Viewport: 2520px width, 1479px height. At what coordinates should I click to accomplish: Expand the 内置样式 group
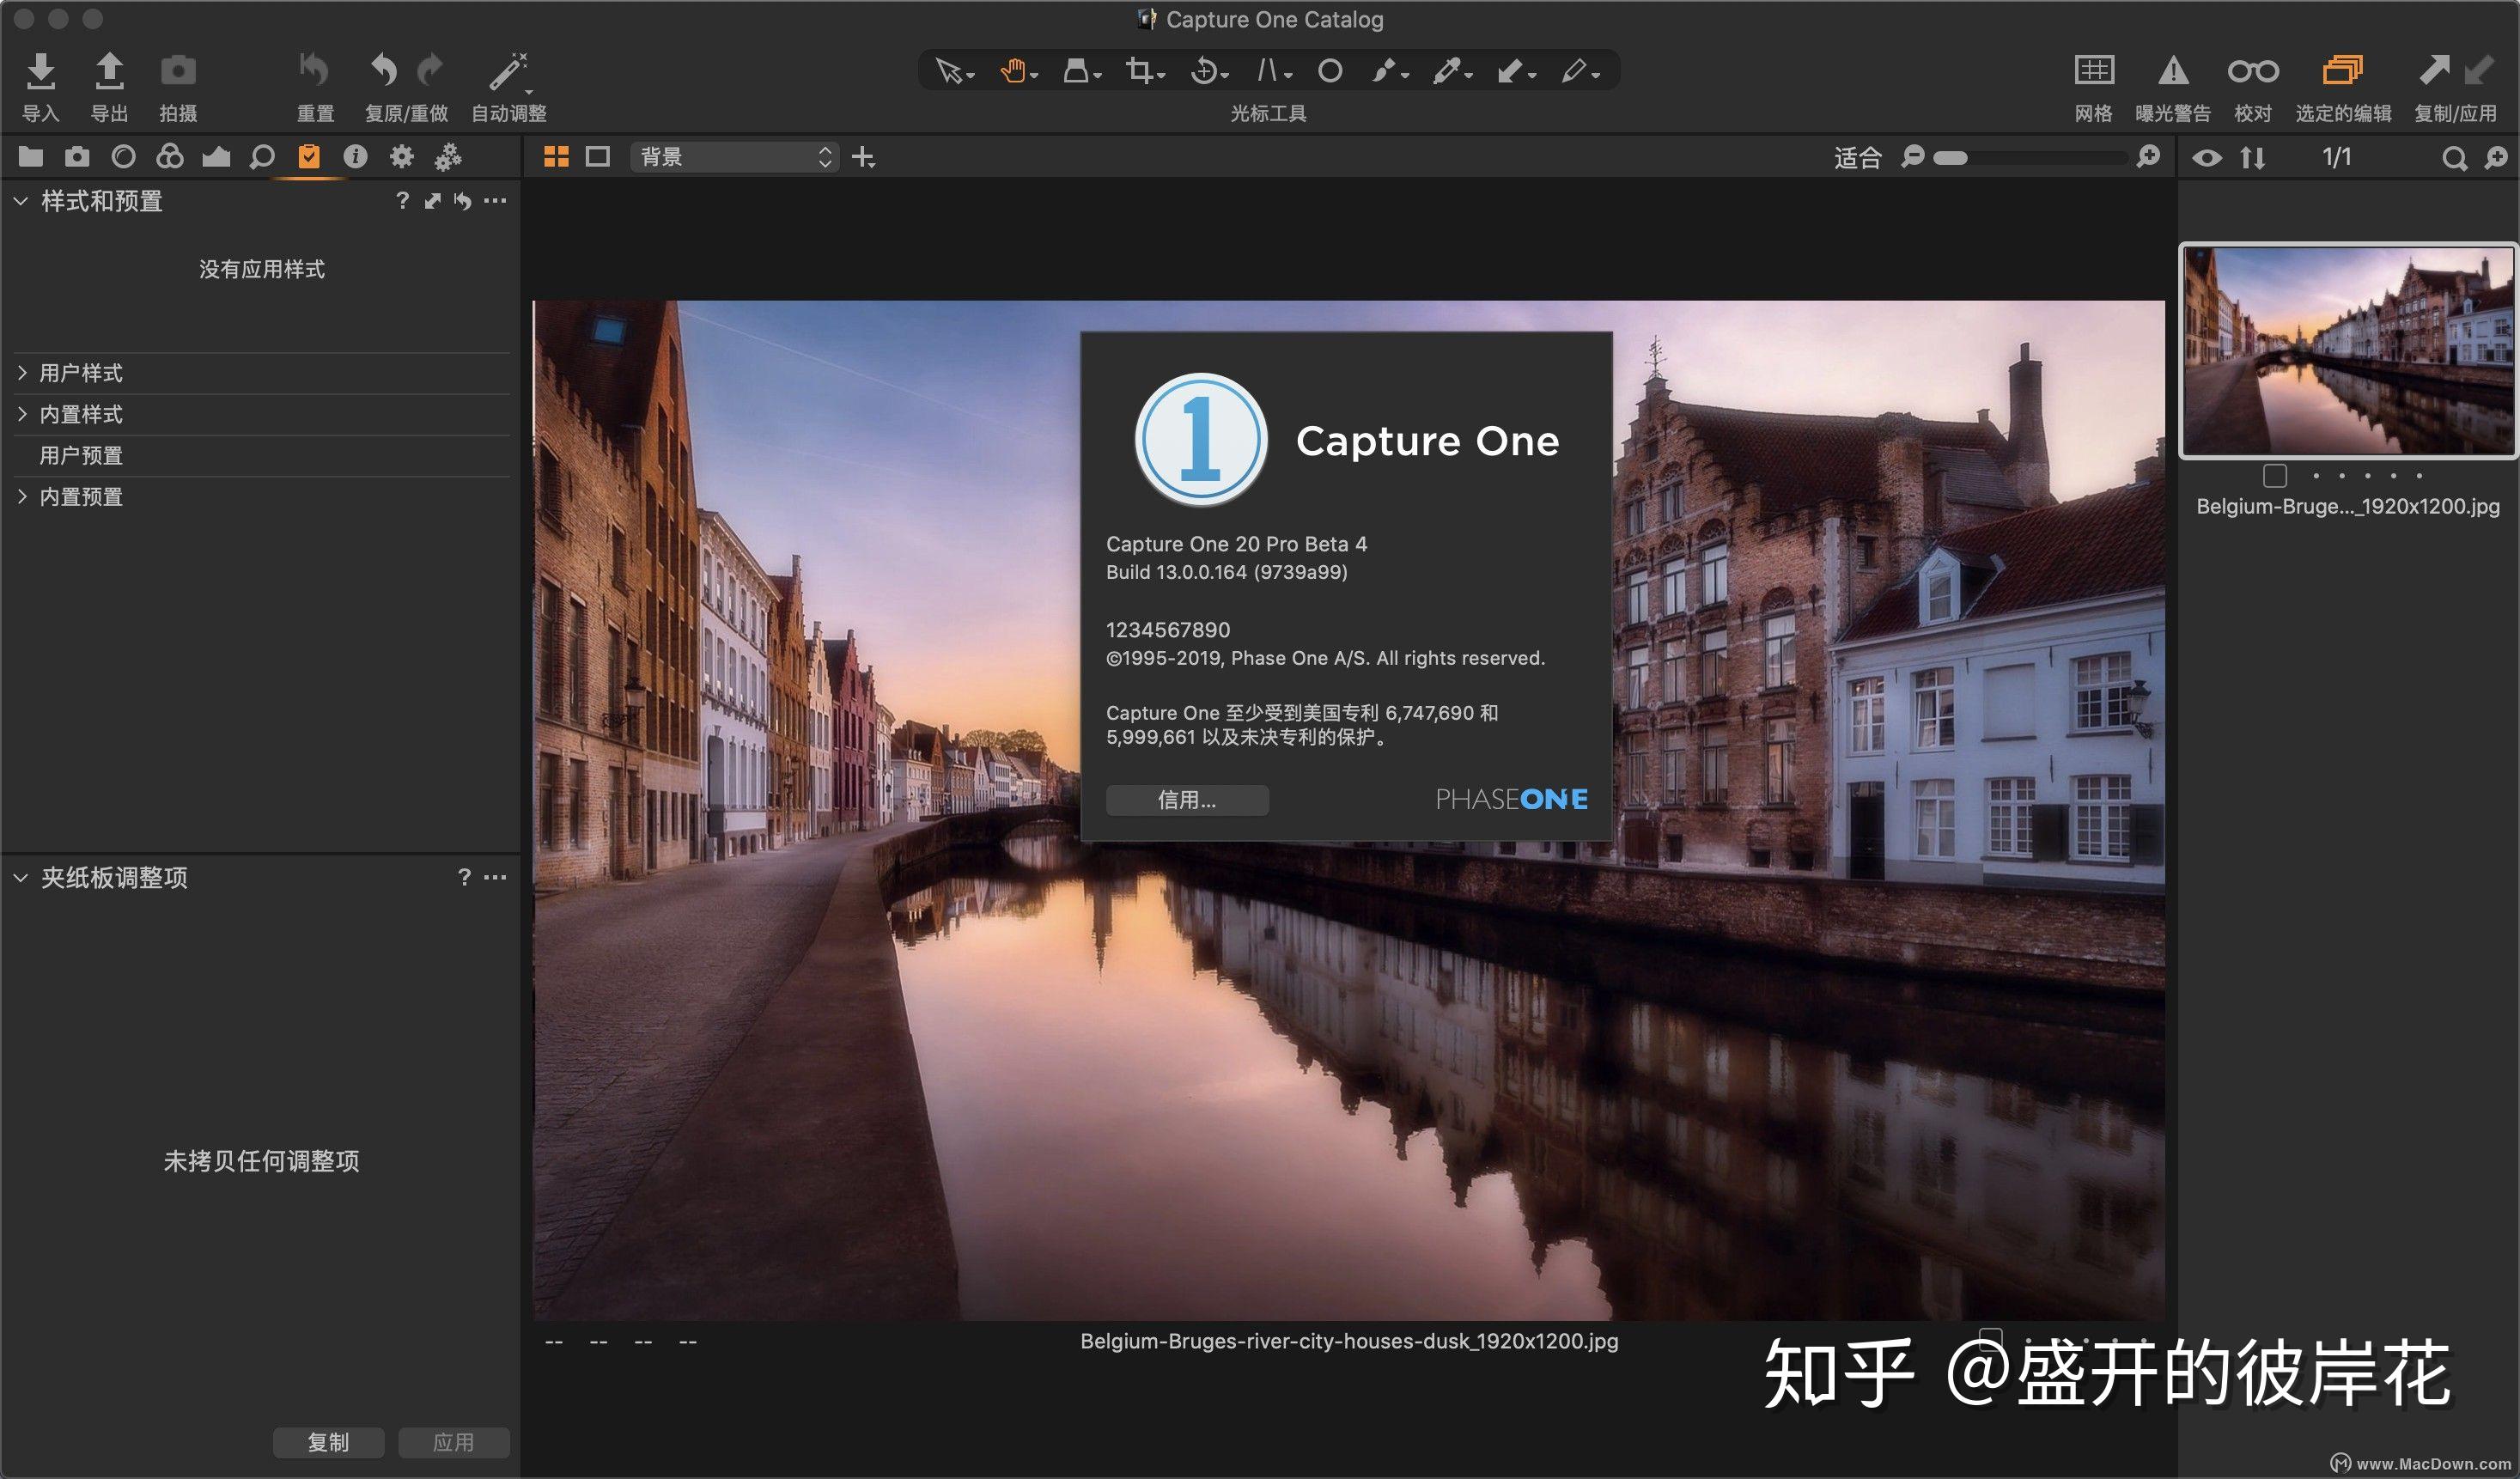[22, 414]
